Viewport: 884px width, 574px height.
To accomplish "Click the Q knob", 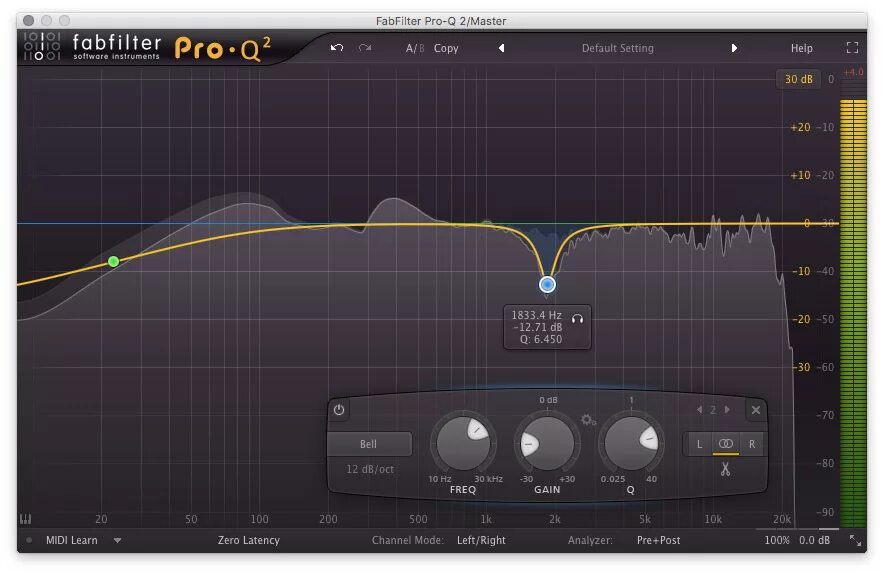I will tap(631, 444).
